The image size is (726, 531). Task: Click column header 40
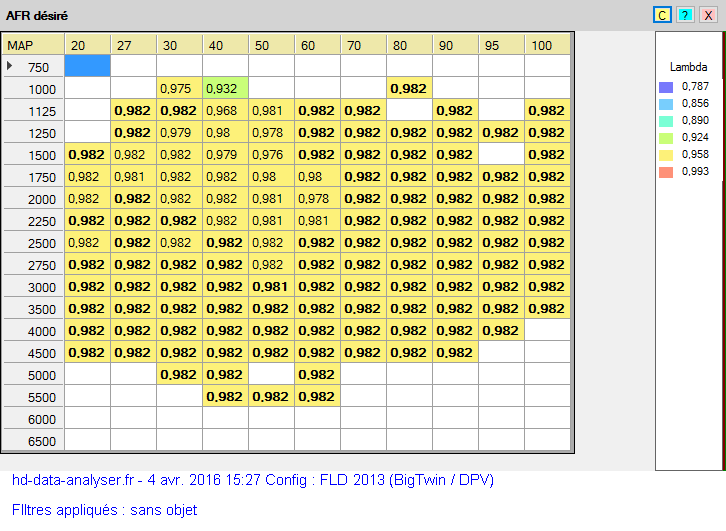click(x=225, y=44)
